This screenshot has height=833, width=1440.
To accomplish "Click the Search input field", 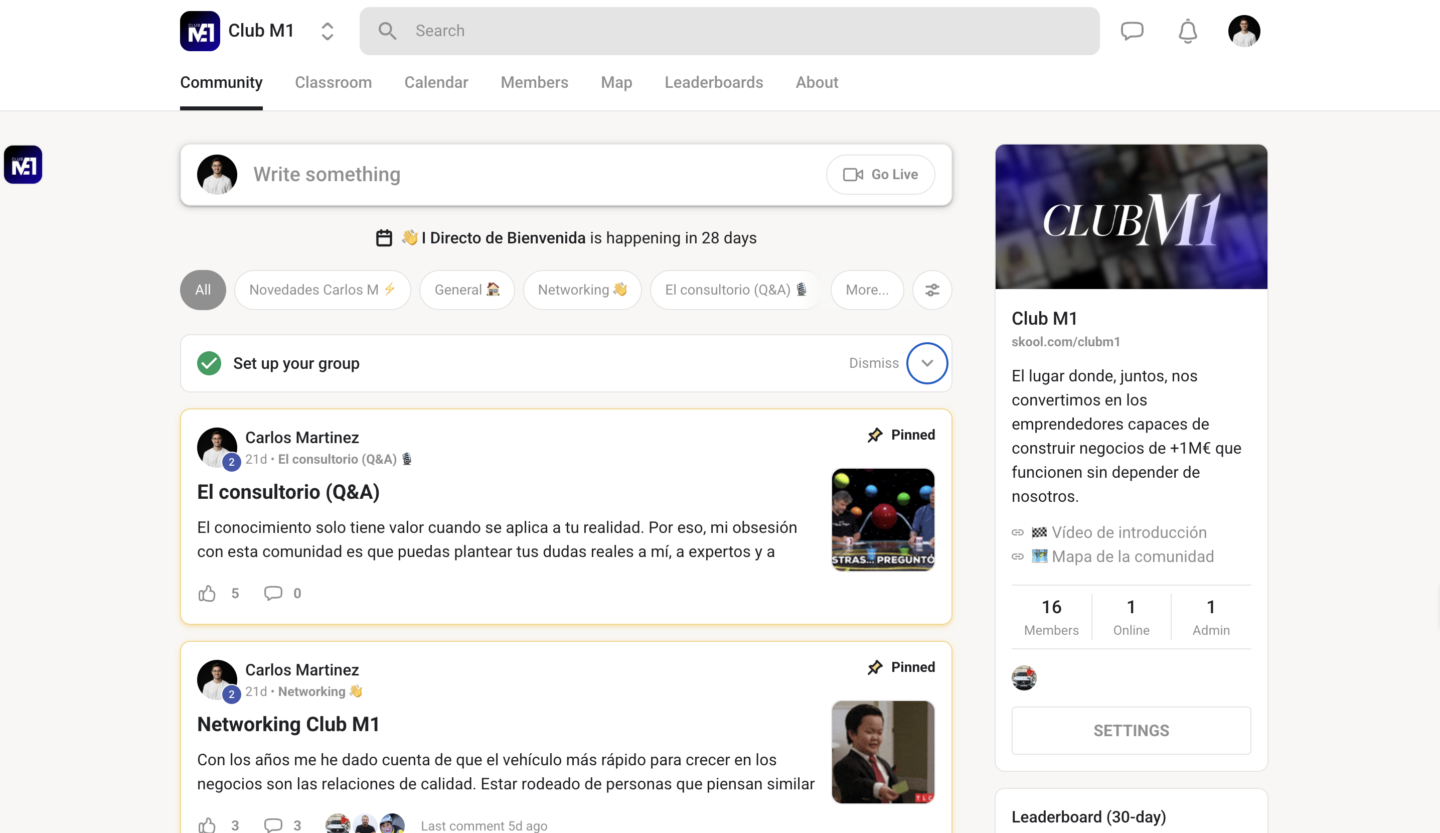I will [729, 31].
